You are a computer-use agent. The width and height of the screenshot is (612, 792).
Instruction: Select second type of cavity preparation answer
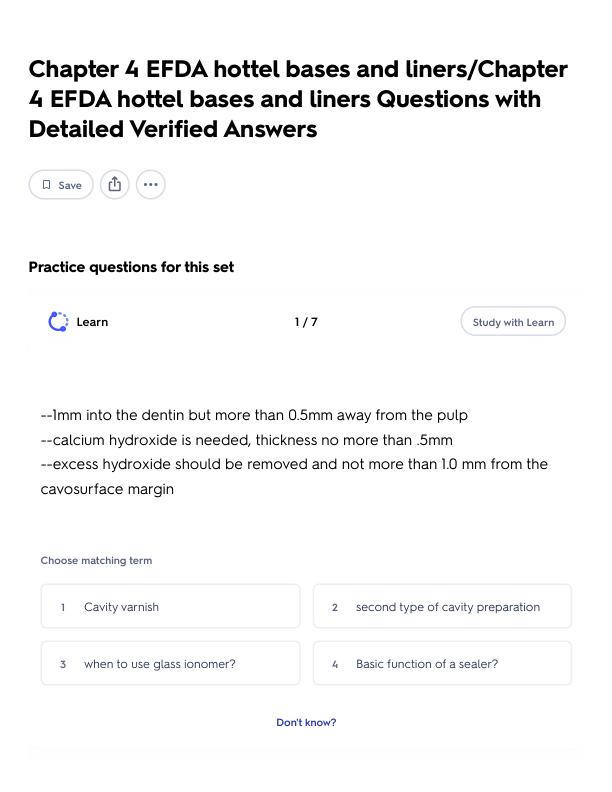pos(442,606)
